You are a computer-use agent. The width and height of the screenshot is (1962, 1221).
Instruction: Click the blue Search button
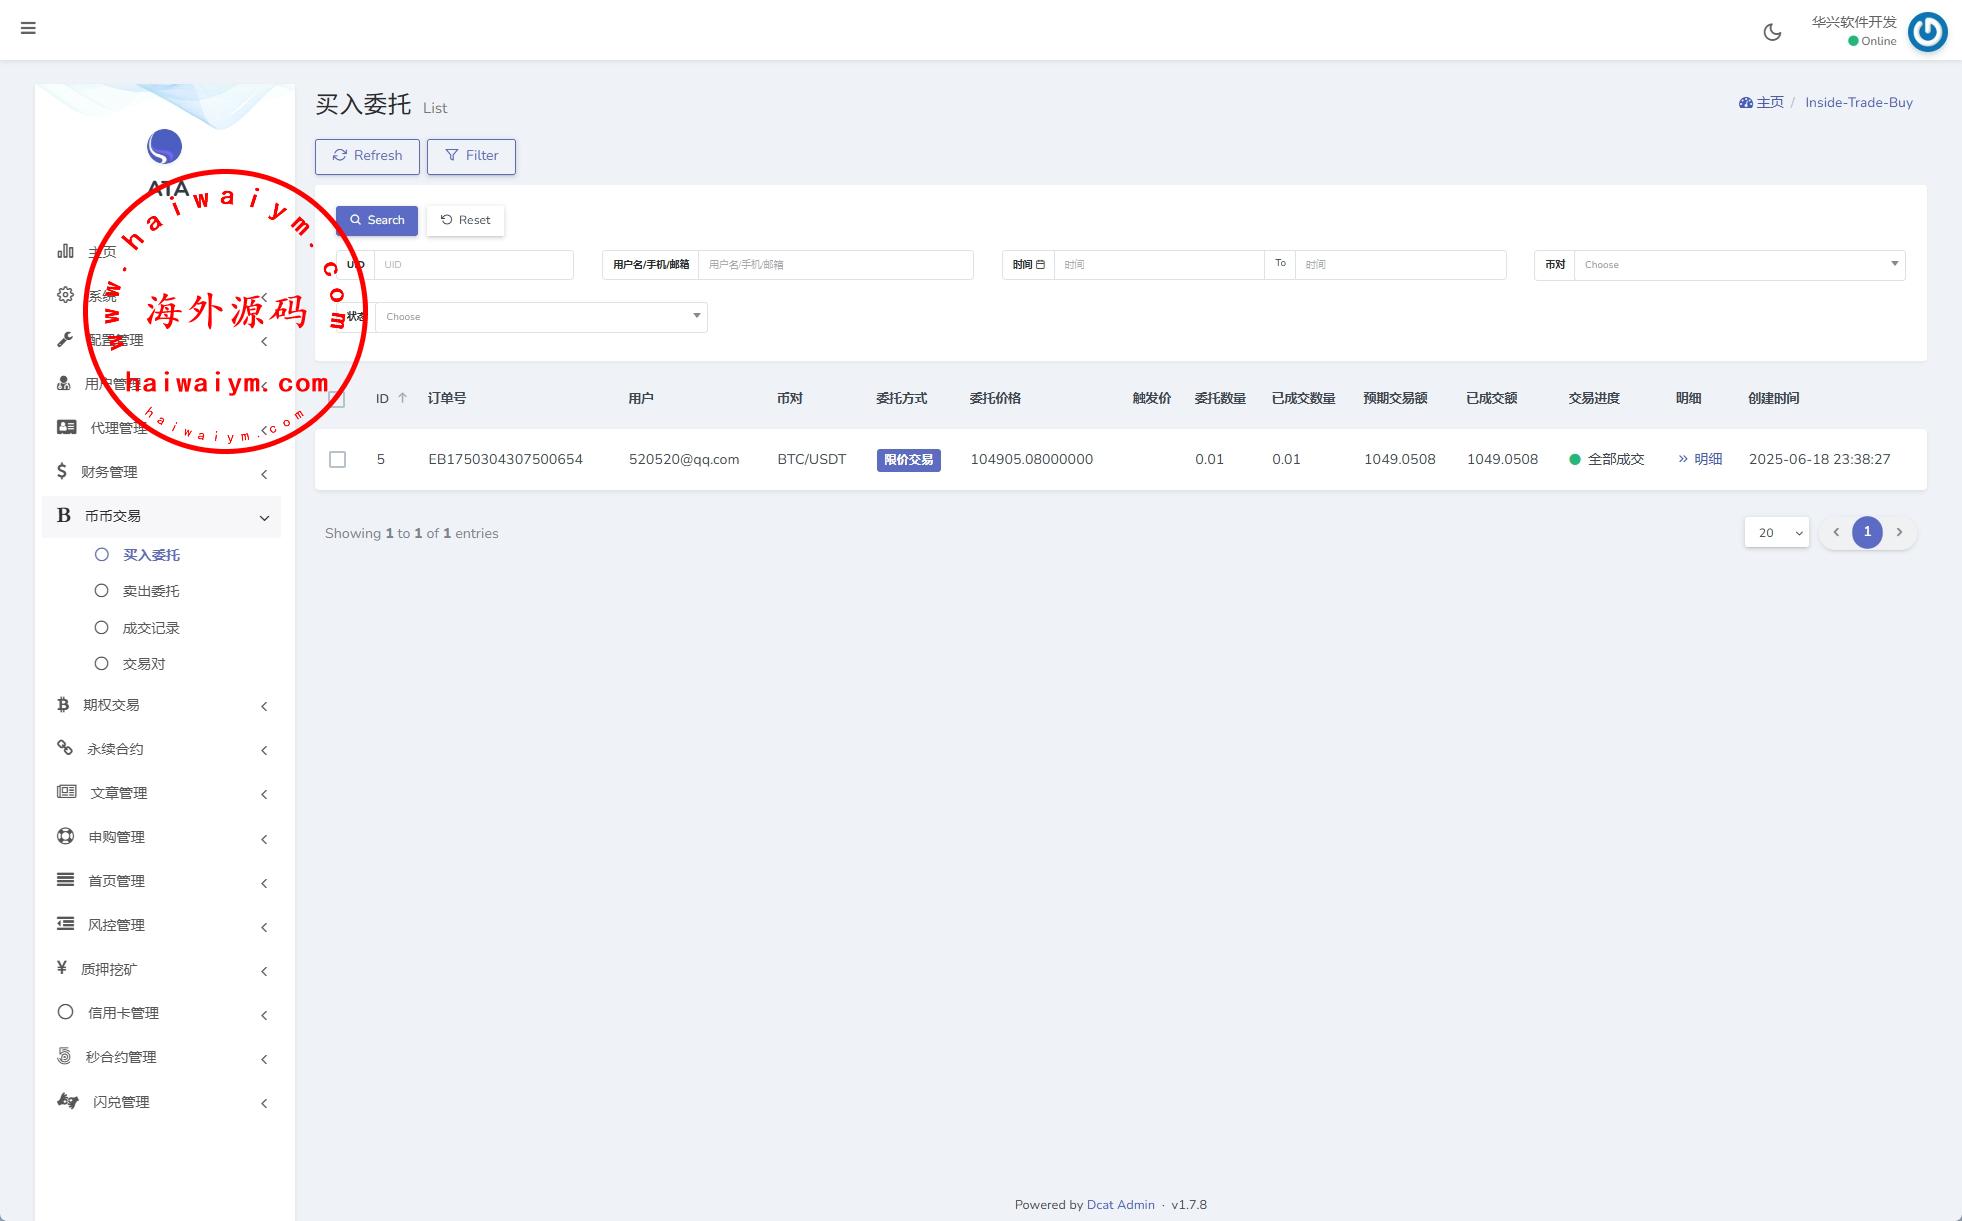coord(377,220)
